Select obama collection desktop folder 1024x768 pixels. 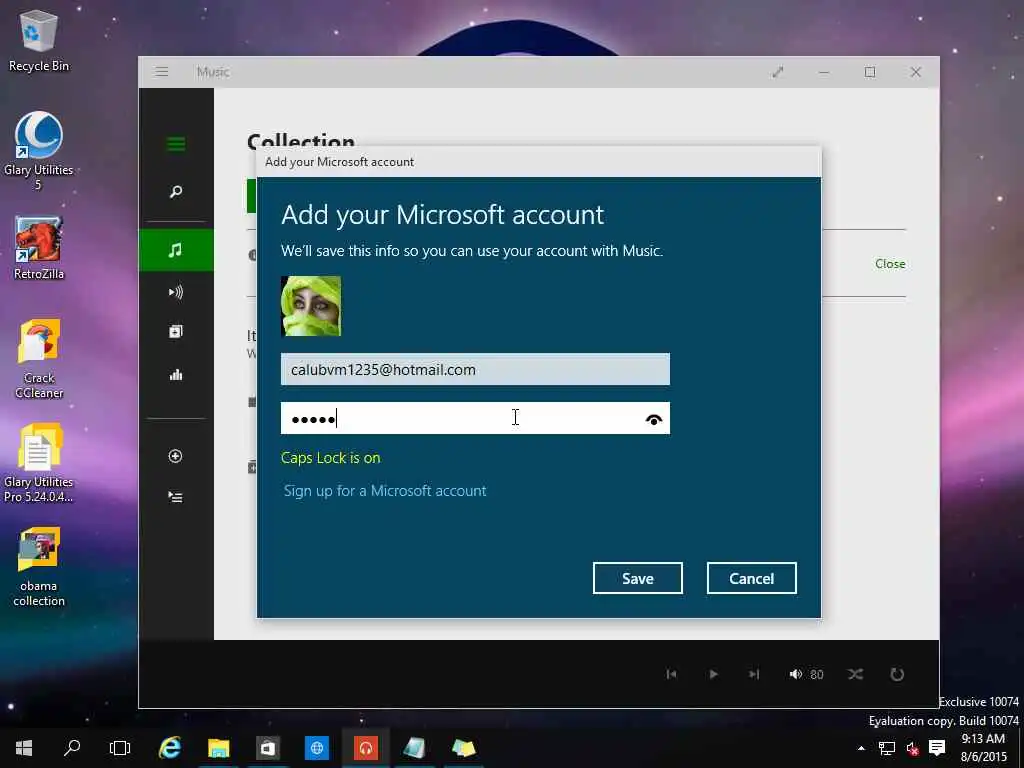click(39, 567)
